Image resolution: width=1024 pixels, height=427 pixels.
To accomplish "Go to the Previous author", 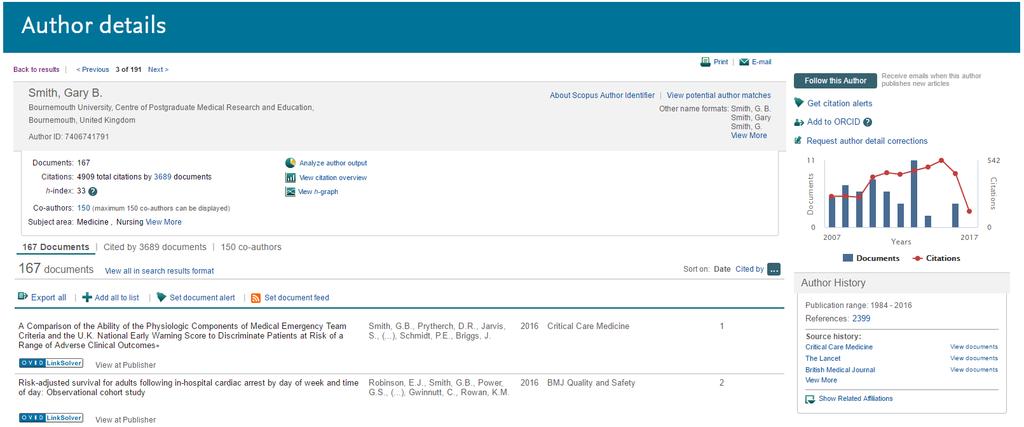I will [x=93, y=69].
